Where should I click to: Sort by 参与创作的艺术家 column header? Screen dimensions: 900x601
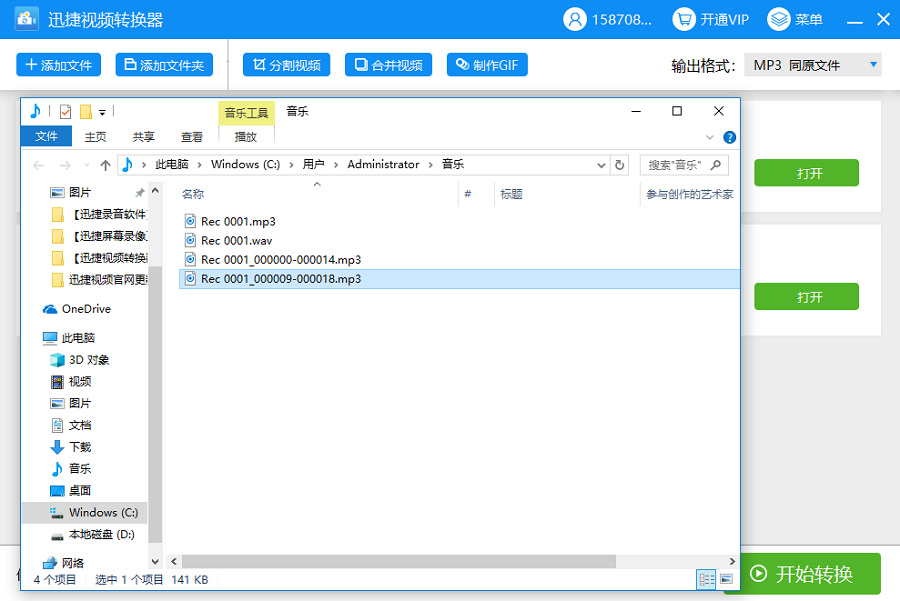click(689, 194)
